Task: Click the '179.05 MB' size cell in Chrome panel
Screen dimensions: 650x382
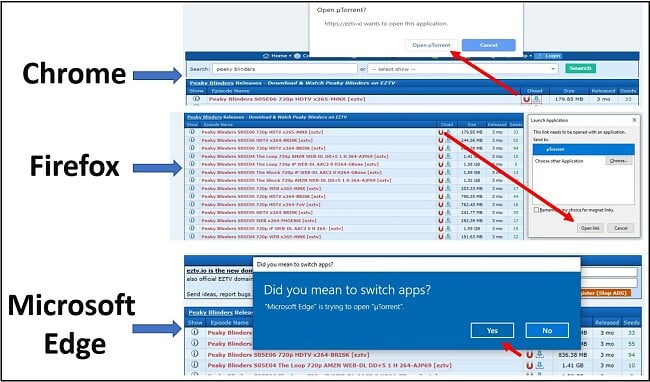Action: pyautogui.click(x=569, y=99)
